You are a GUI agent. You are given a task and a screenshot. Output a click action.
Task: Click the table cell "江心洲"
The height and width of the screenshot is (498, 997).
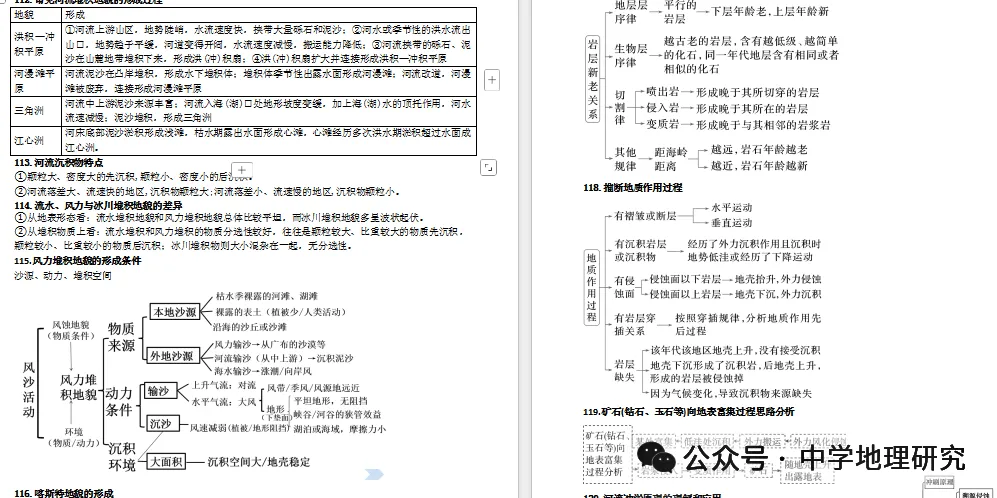(x=36, y=141)
